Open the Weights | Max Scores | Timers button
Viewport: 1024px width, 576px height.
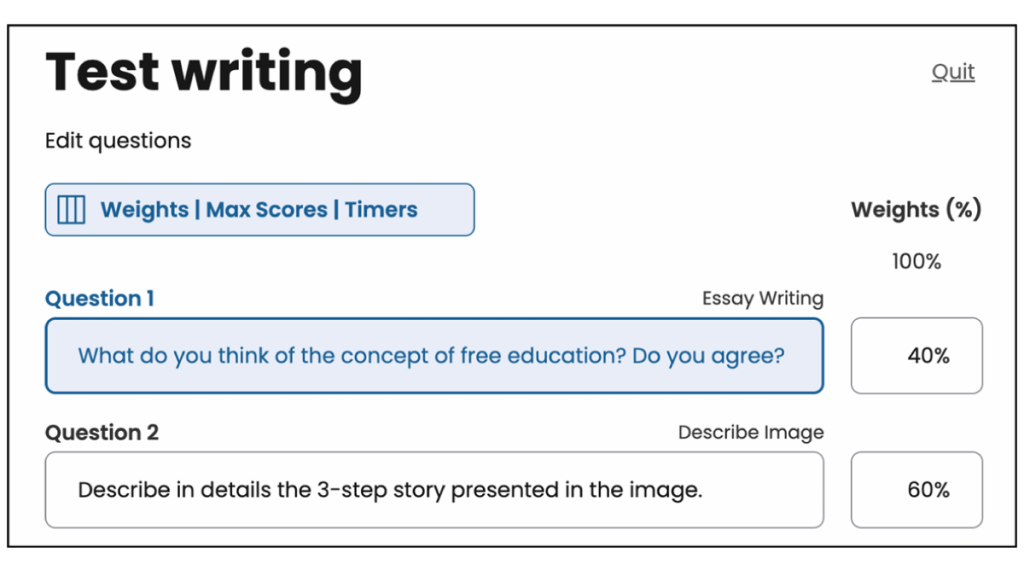(x=259, y=210)
